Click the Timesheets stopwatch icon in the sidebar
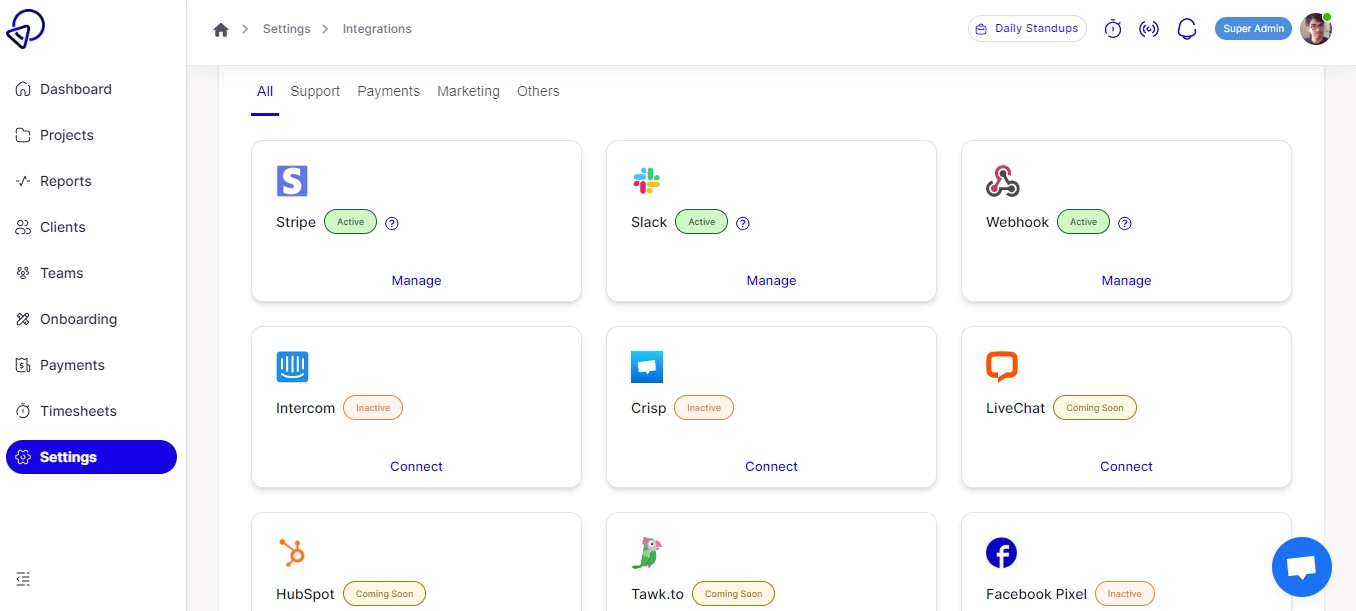Screen dimensions: 1356x611 [23, 411]
